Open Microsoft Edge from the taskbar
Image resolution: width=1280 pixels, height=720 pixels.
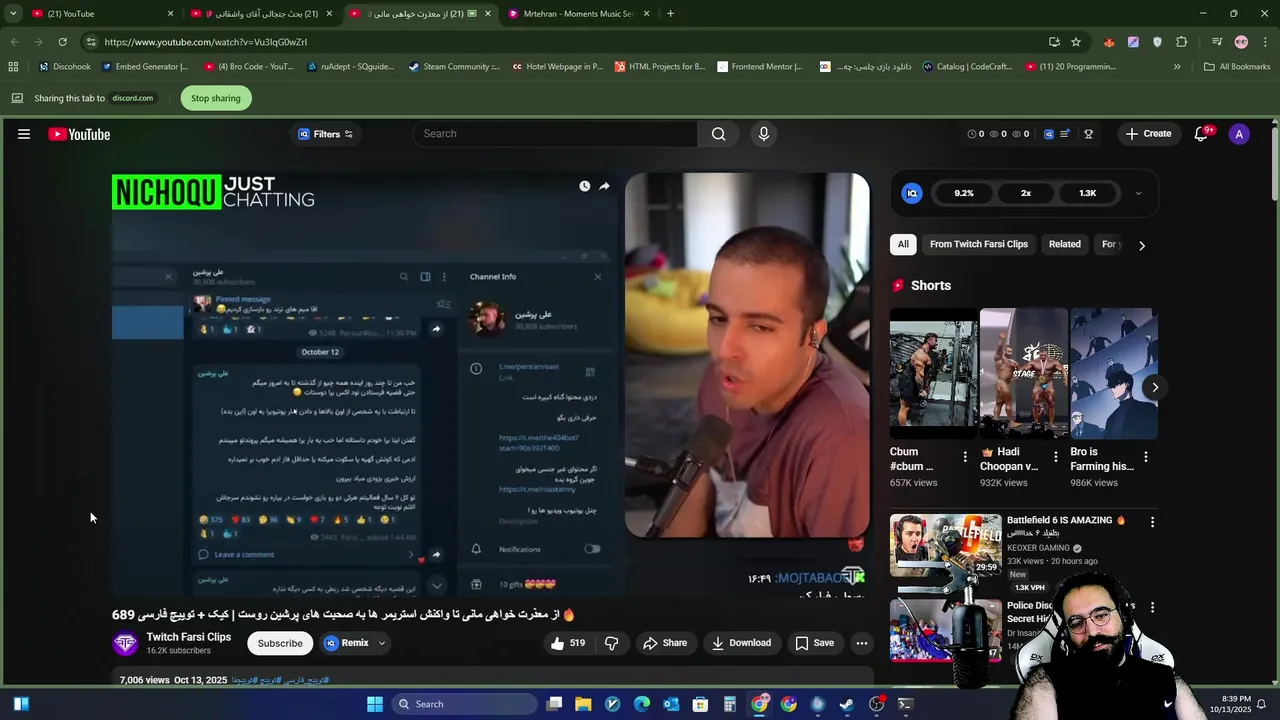642,704
